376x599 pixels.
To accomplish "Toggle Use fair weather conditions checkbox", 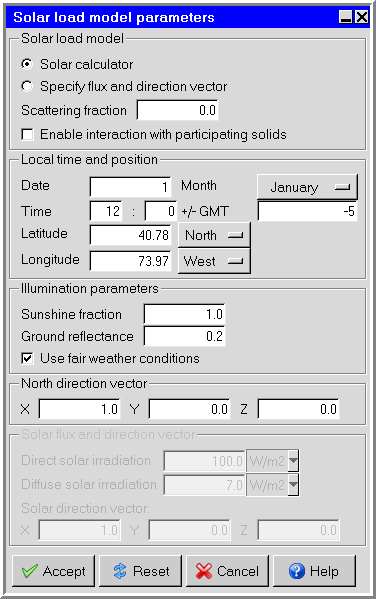I will click(x=28, y=358).
